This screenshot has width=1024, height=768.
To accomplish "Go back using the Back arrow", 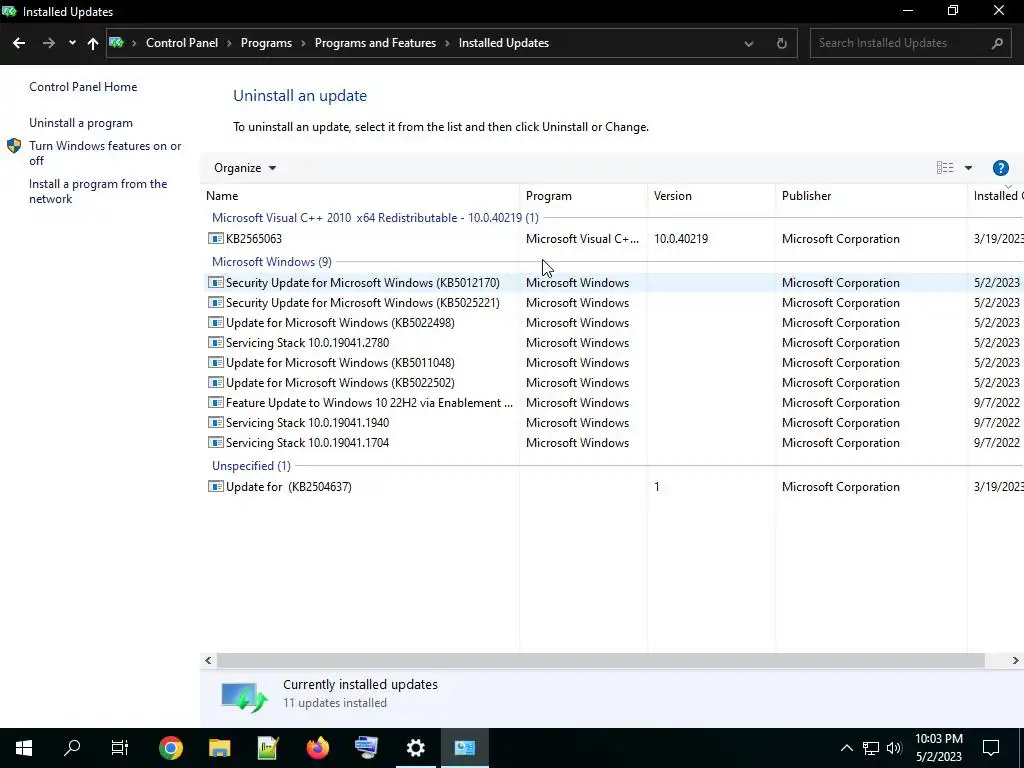I will [x=19, y=43].
